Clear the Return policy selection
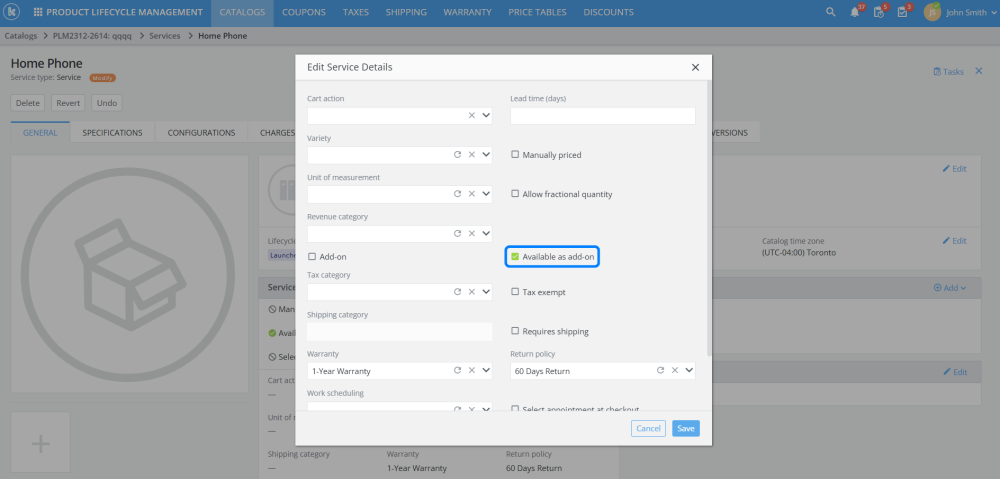Viewport: 1000px width, 479px height. (675, 370)
